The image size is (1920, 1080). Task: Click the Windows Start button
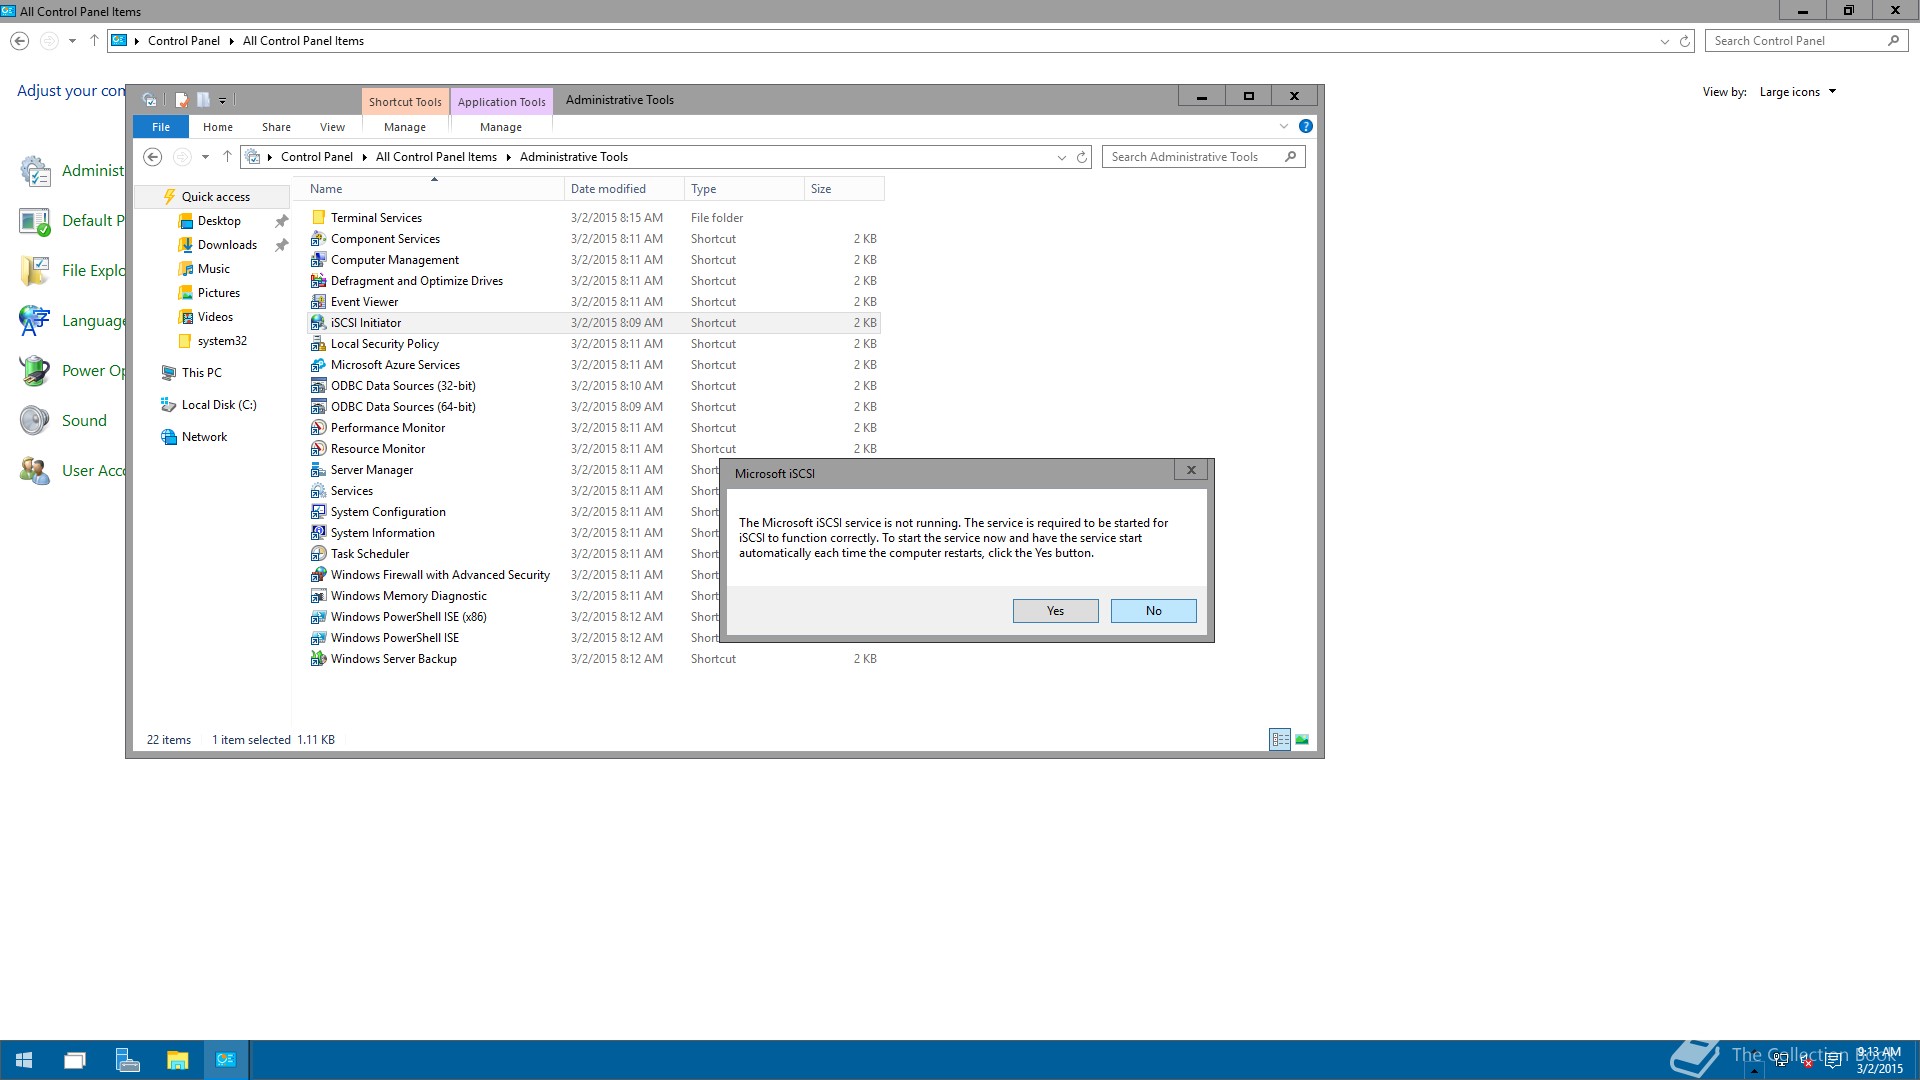tap(24, 1060)
